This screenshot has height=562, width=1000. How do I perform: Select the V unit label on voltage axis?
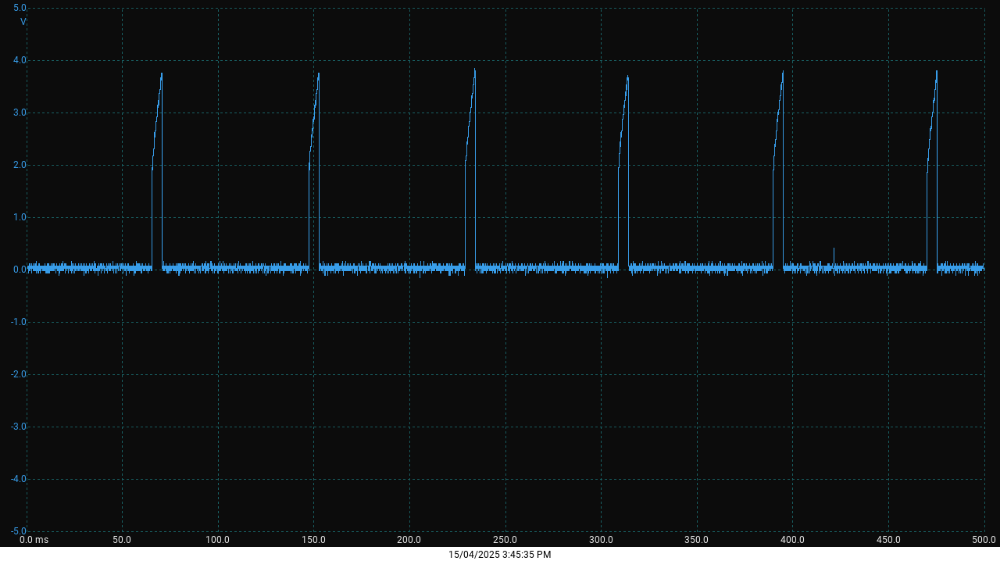[23, 21]
